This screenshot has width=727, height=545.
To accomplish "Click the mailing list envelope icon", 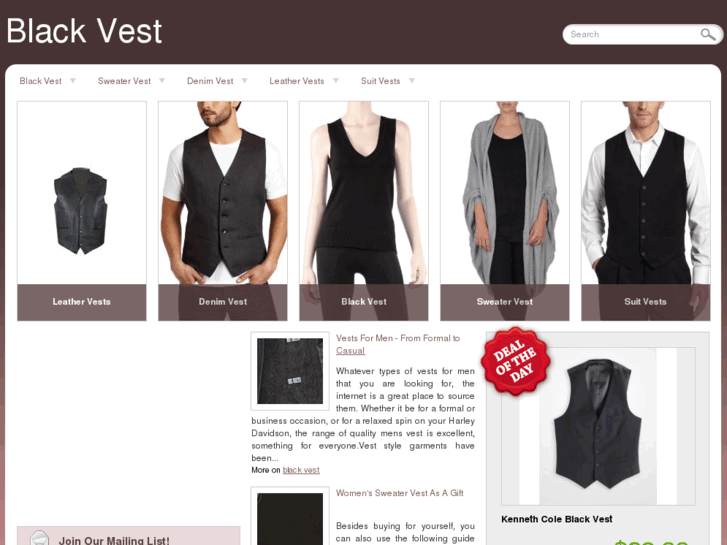I will click(39, 538).
